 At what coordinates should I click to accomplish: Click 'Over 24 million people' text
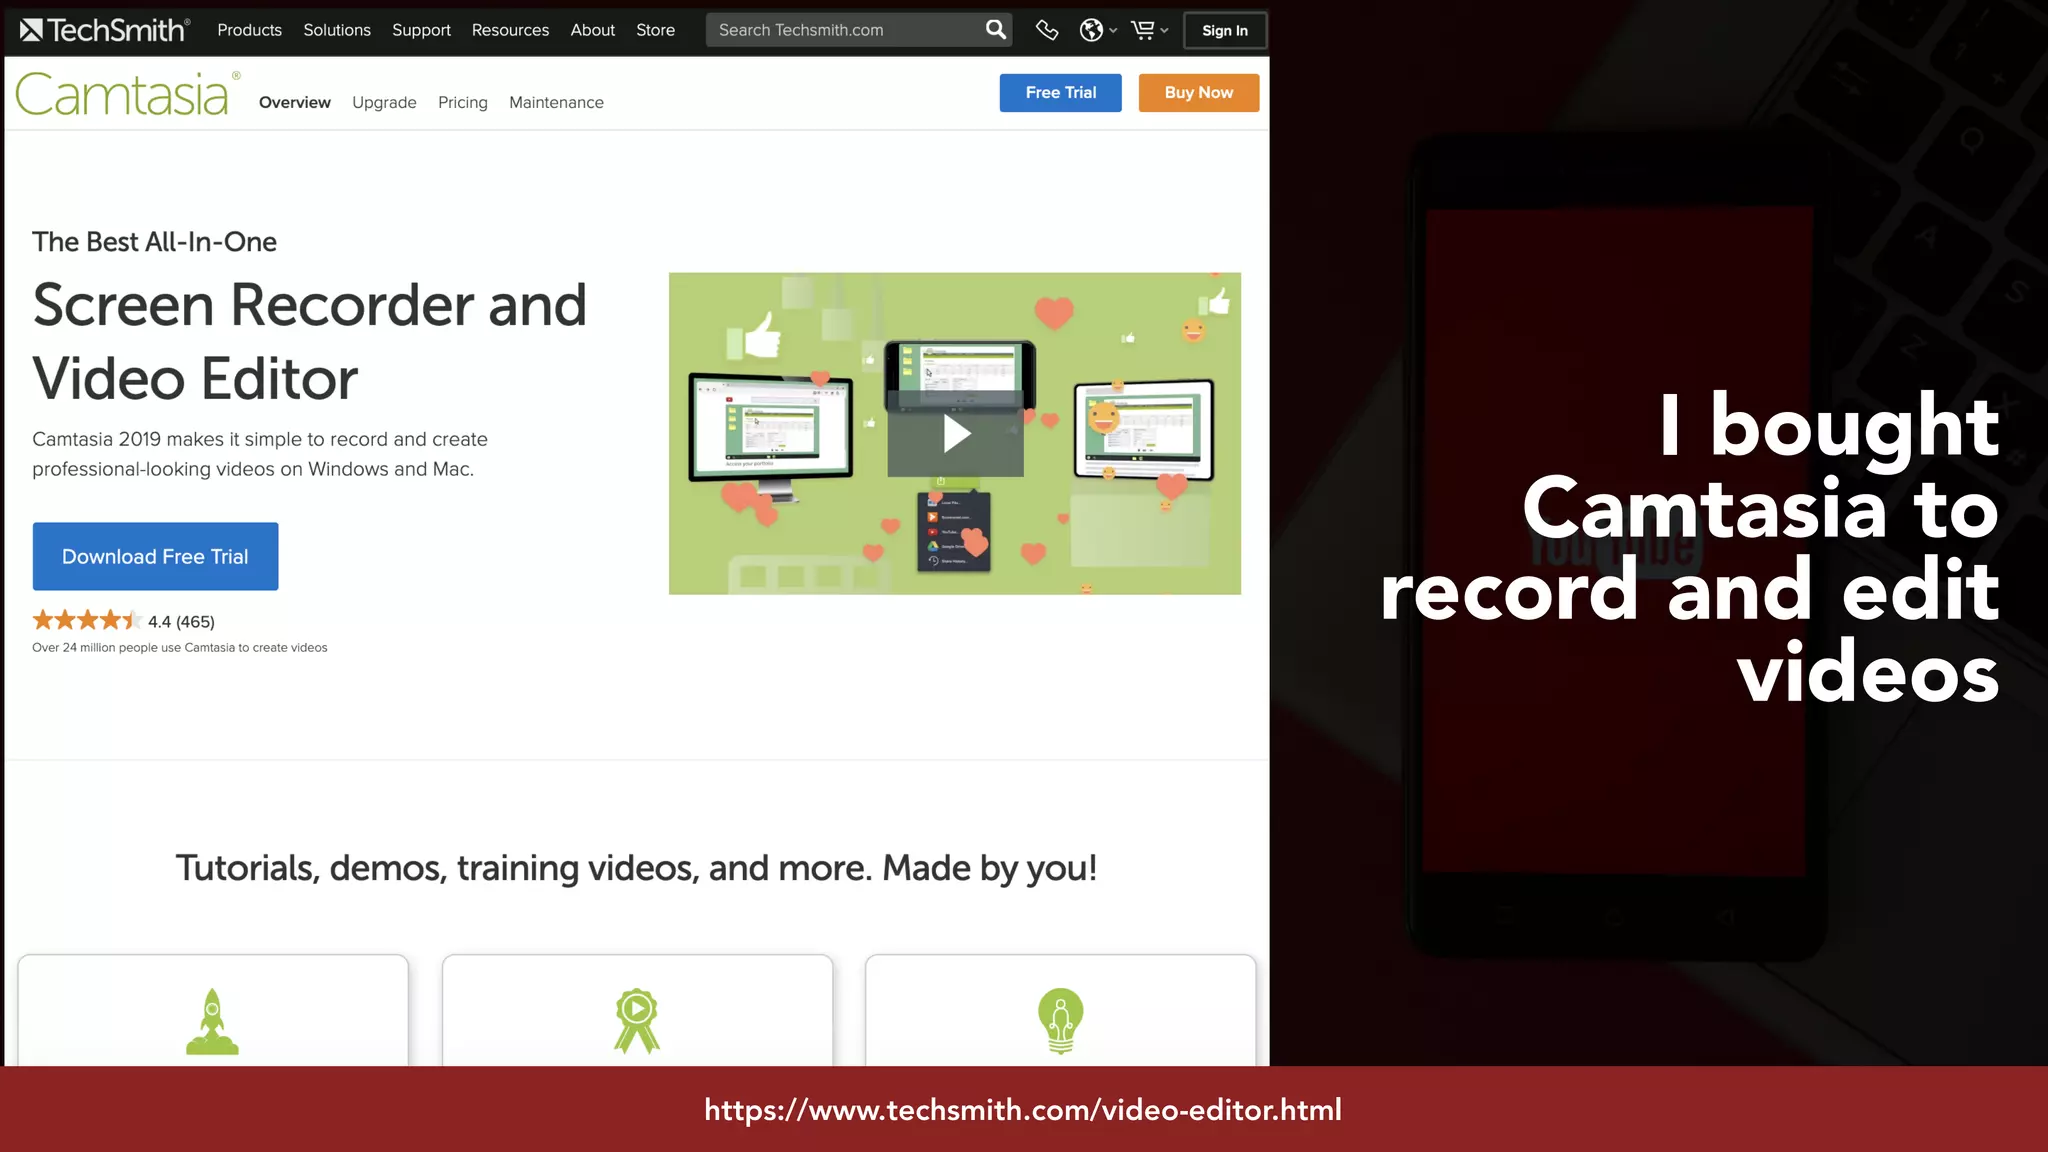(180, 647)
